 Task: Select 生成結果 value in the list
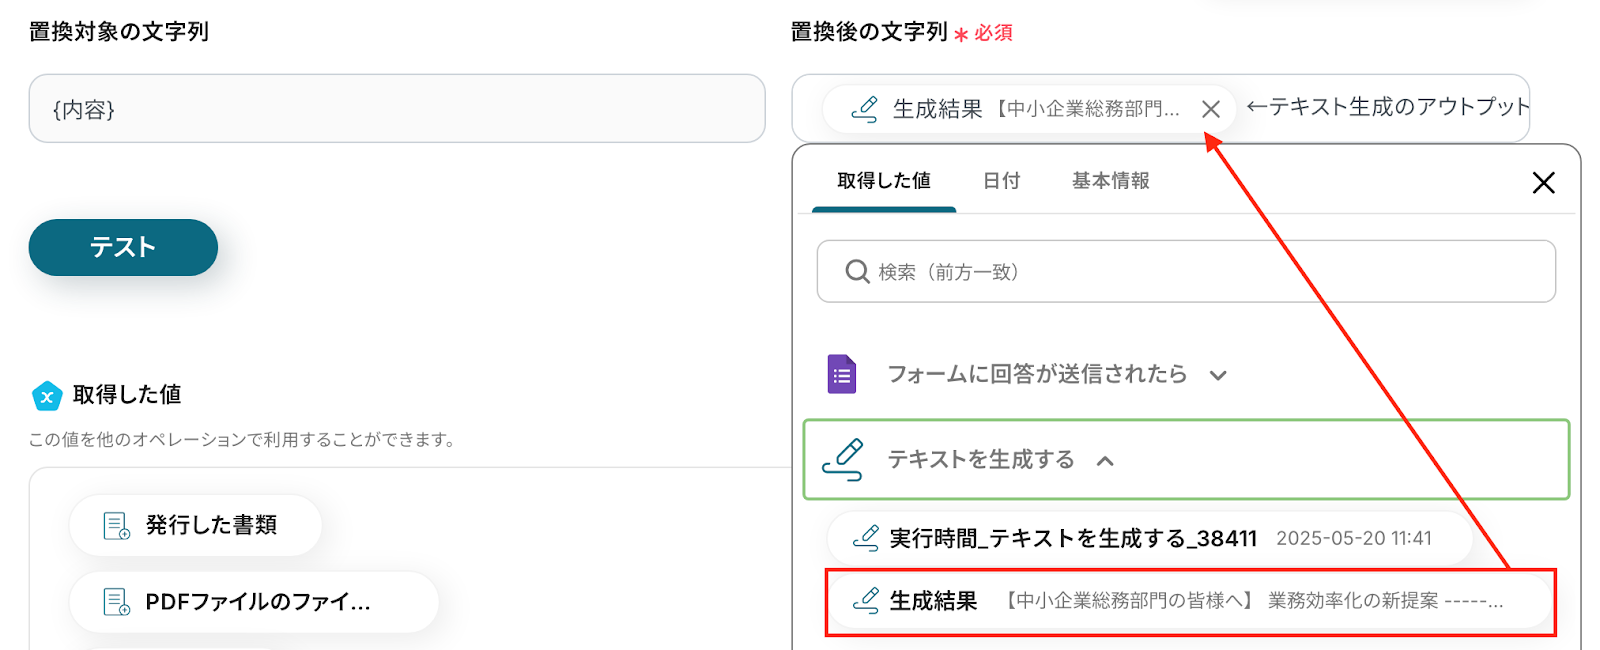pos(1189,601)
